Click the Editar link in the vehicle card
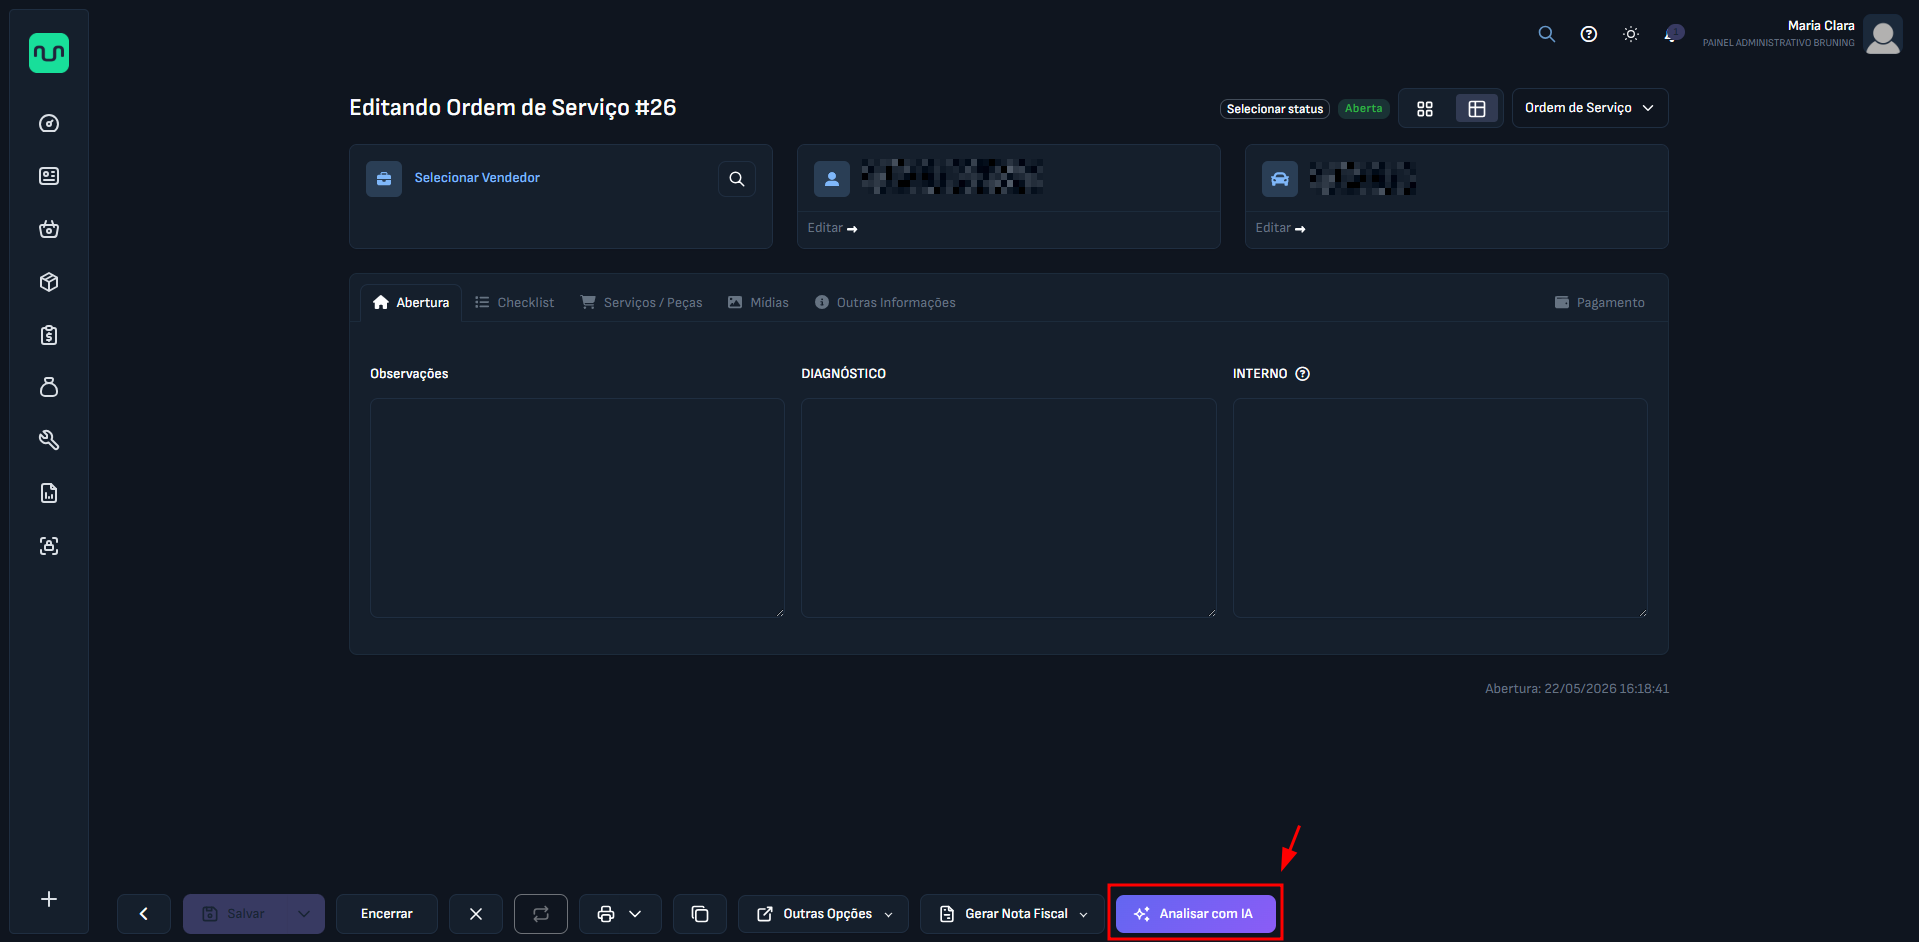The image size is (1919, 942). click(x=1280, y=228)
